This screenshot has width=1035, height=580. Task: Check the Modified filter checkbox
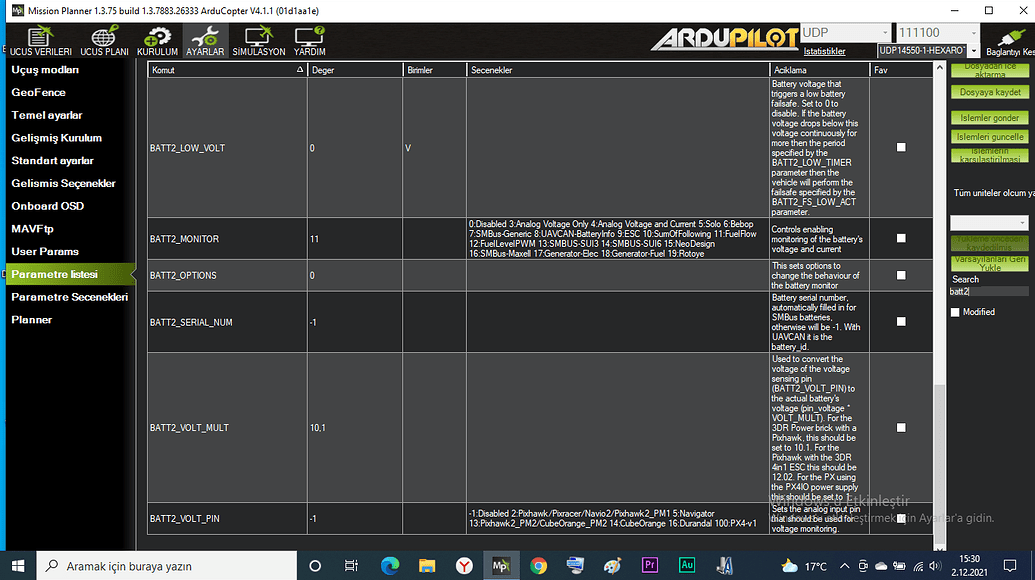[954, 311]
